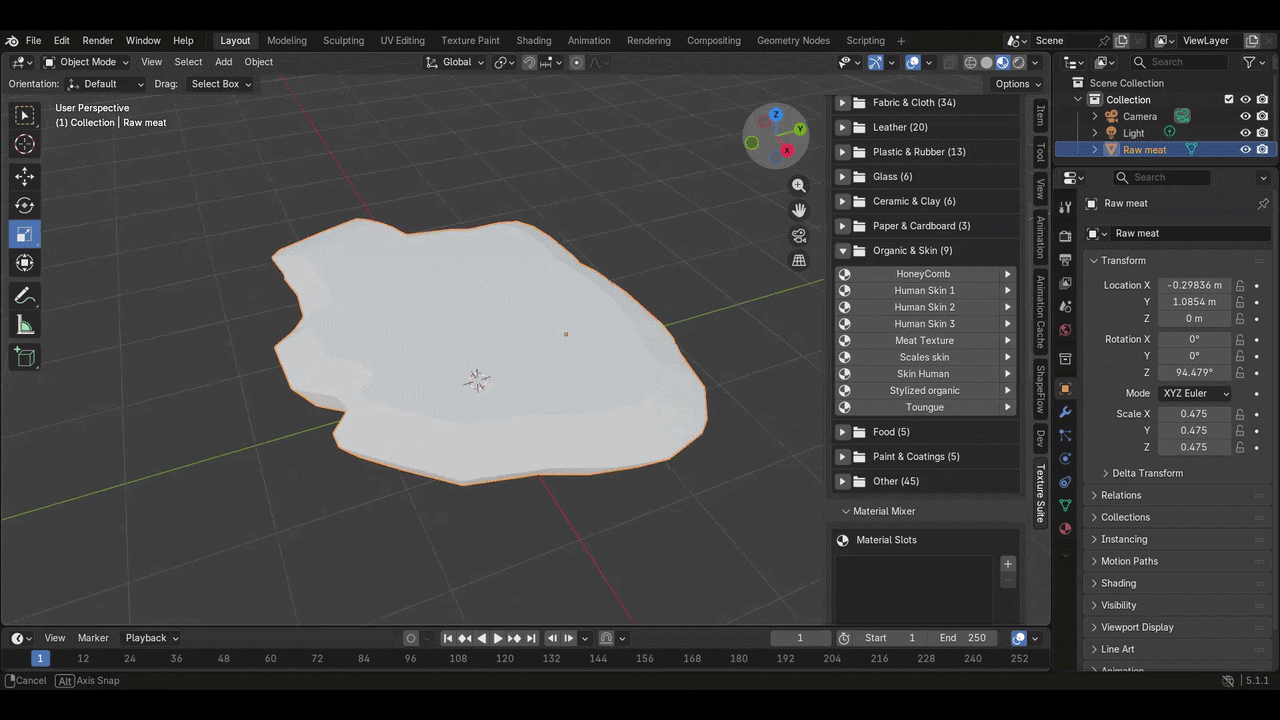Viewport: 1280px width, 720px height.
Task: Select the Measure ruler tool
Action: tap(25, 325)
